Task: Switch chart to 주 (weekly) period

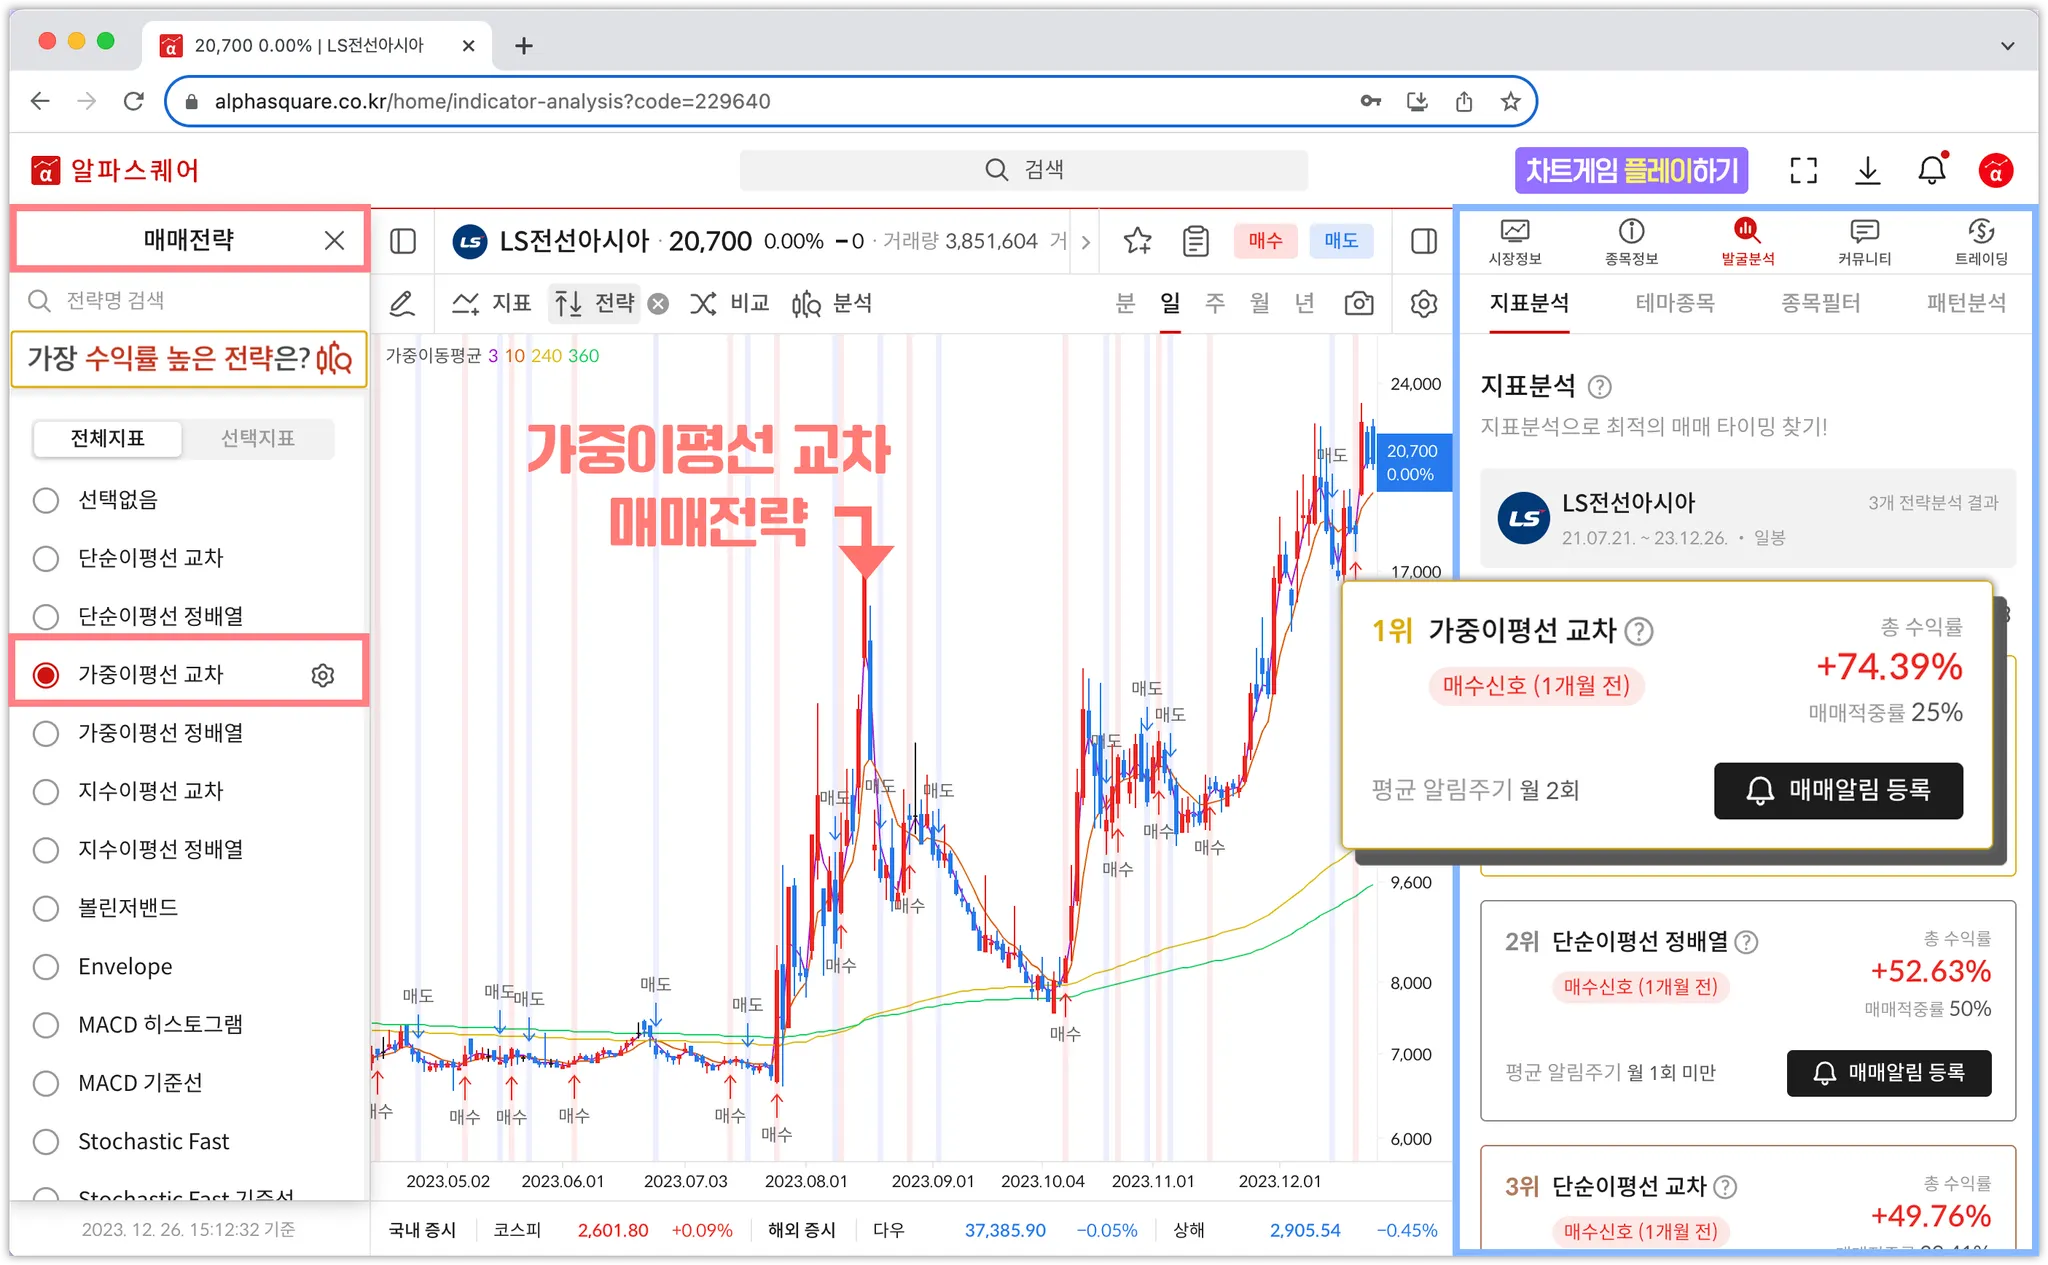Action: 1214,303
